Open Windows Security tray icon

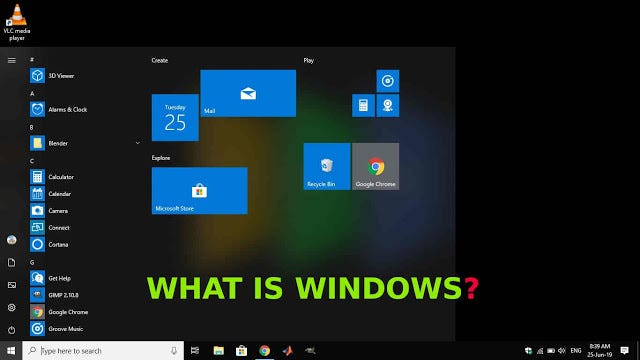(x=529, y=351)
